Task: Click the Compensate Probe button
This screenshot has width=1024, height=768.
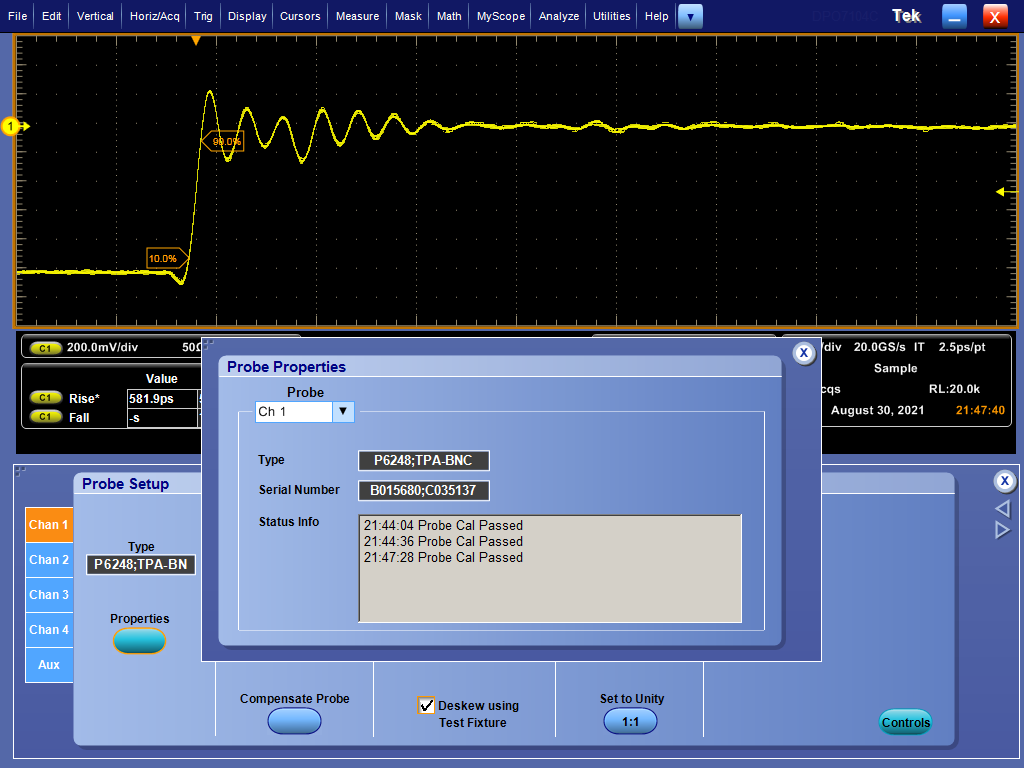Action: pos(294,722)
